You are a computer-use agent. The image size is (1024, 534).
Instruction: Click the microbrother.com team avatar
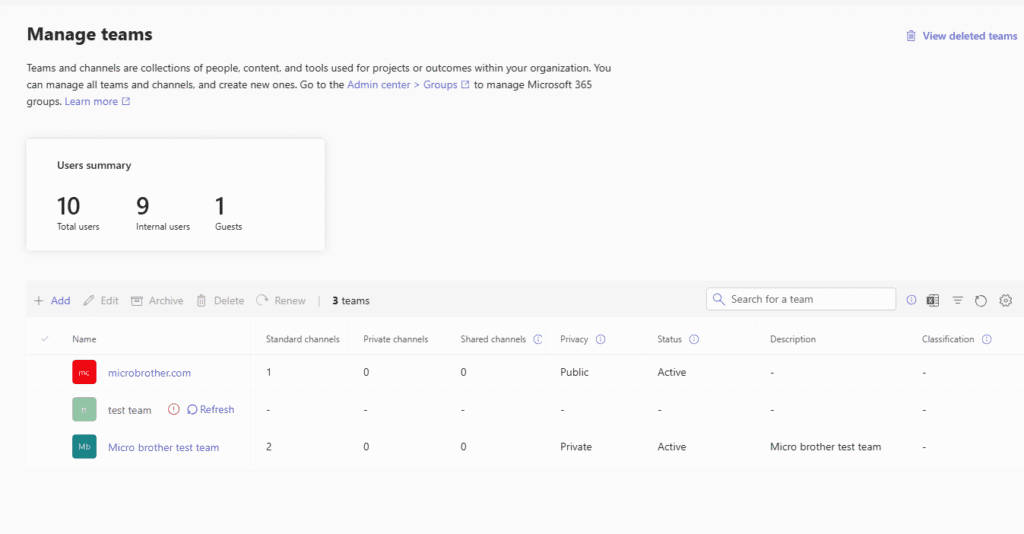[84, 373]
